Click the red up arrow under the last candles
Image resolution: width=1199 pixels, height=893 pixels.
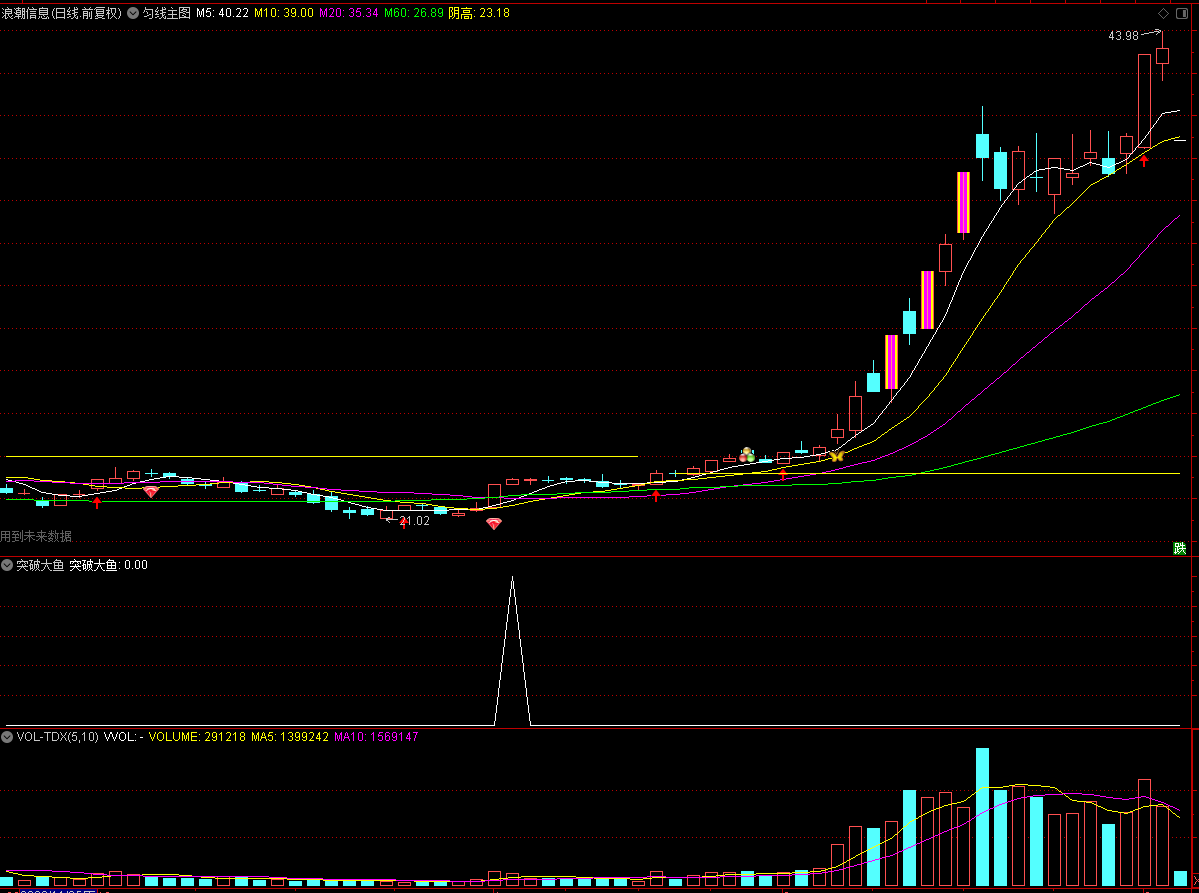(1144, 161)
